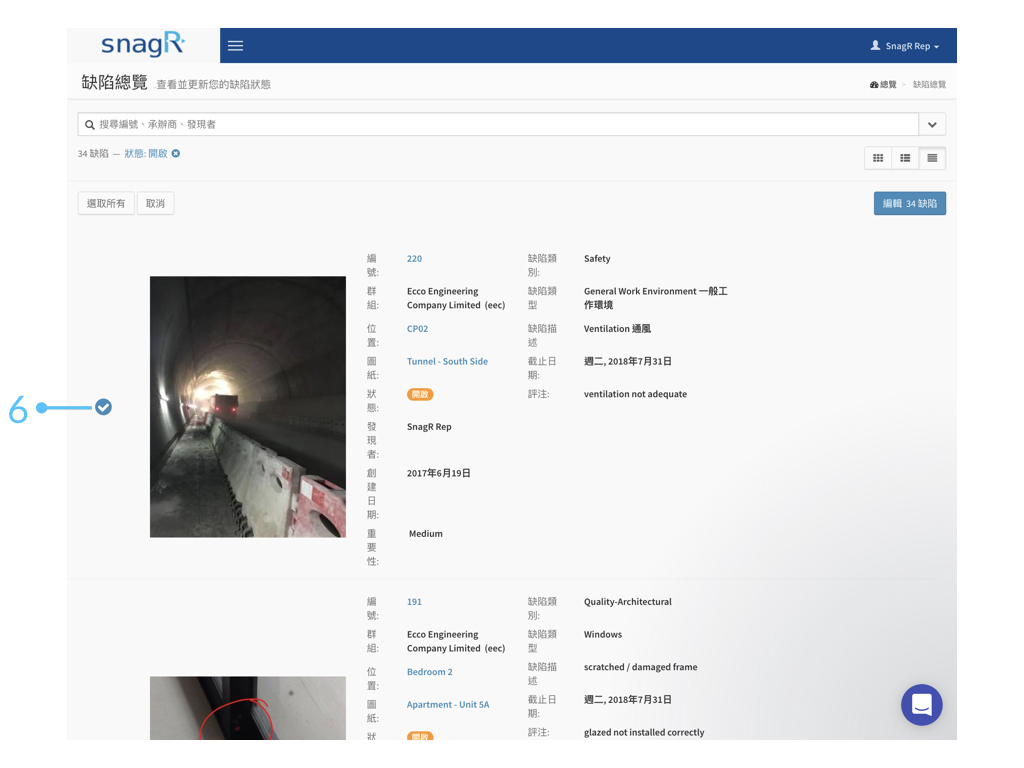The height and width of the screenshot is (768, 1024).
Task: Click 'Quality-Architectural' category text
Action: tap(628, 601)
